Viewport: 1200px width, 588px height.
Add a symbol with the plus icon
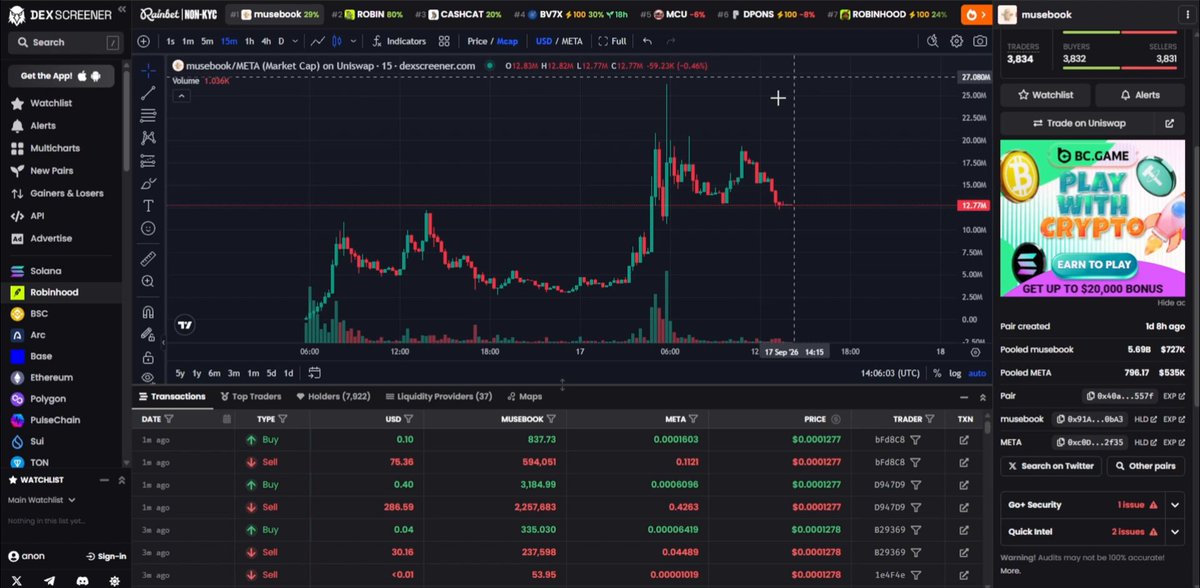pyautogui.click(x=143, y=41)
